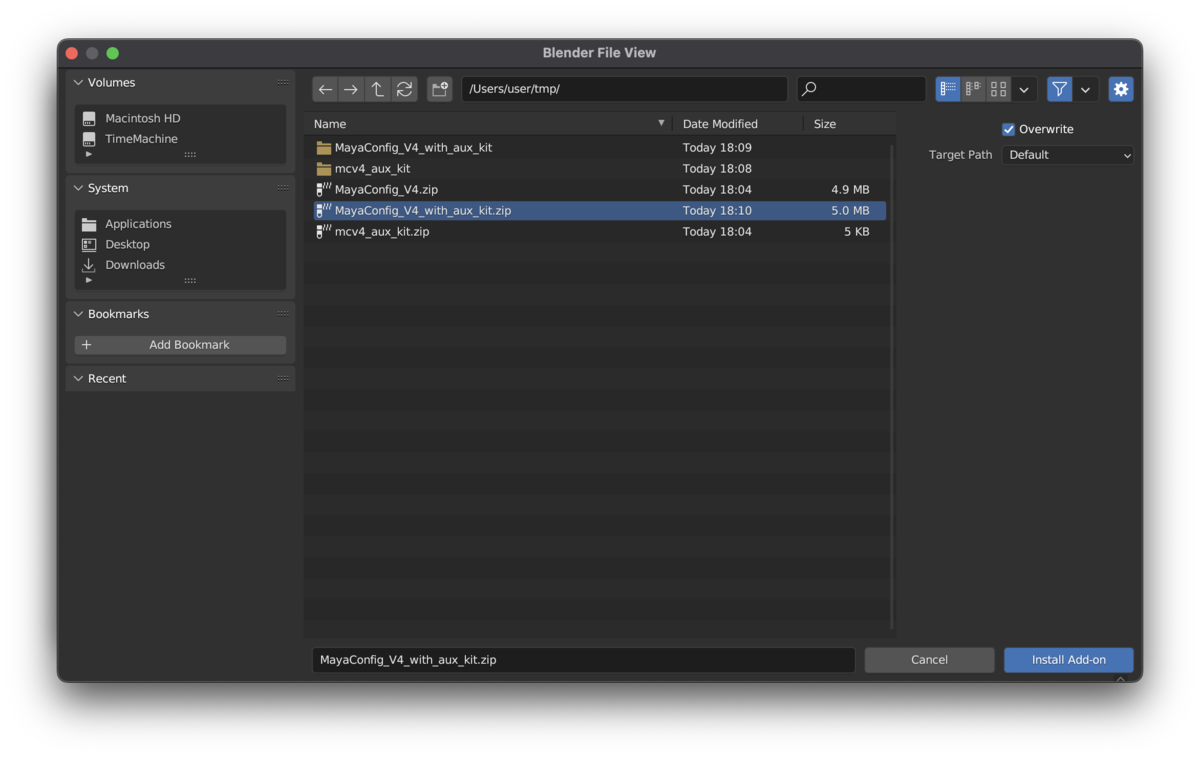Click zip icon of mcv4_aux_kit.zip
1200x758 pixels.
[x=324, y=232]
